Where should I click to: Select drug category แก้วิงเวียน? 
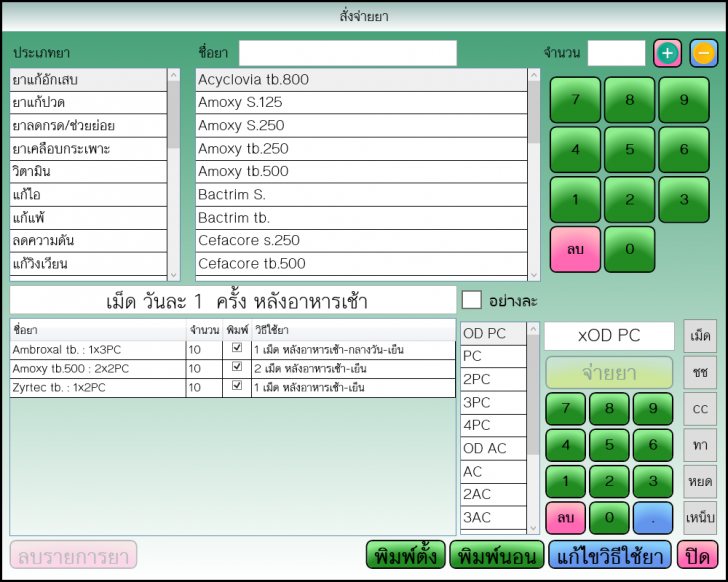(88, 264)
